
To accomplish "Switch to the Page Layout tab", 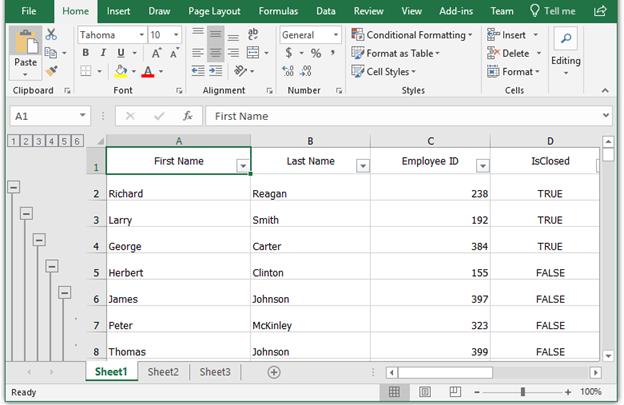I will 214,11.
